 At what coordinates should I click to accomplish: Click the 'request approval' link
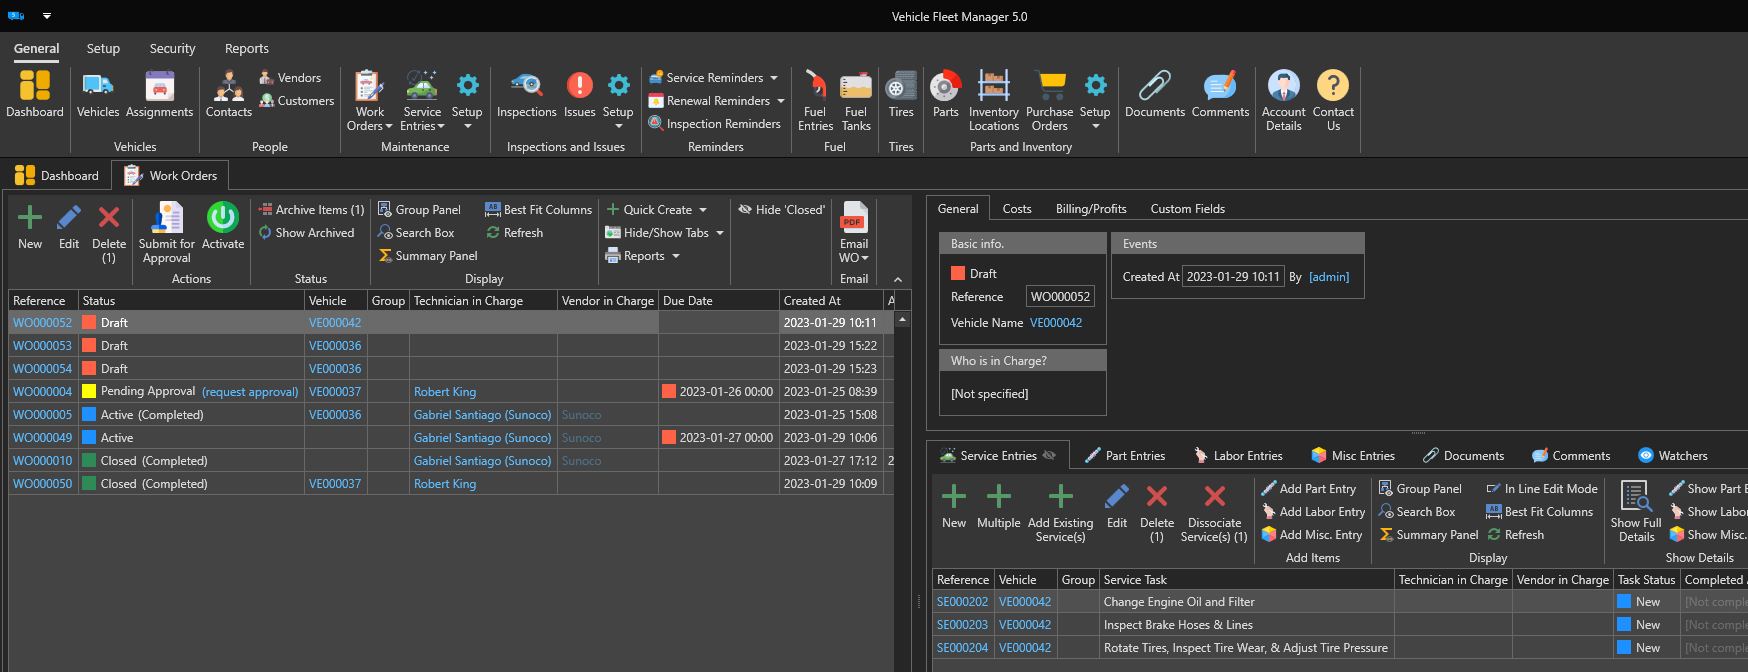[250, 392]
